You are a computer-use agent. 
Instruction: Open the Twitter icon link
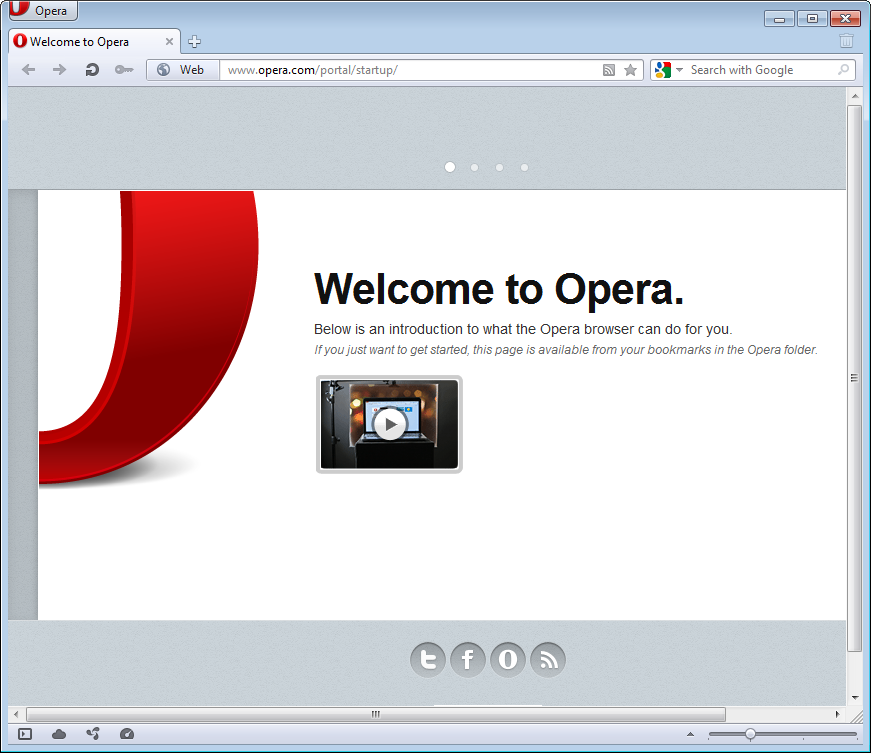click(428, 660)
